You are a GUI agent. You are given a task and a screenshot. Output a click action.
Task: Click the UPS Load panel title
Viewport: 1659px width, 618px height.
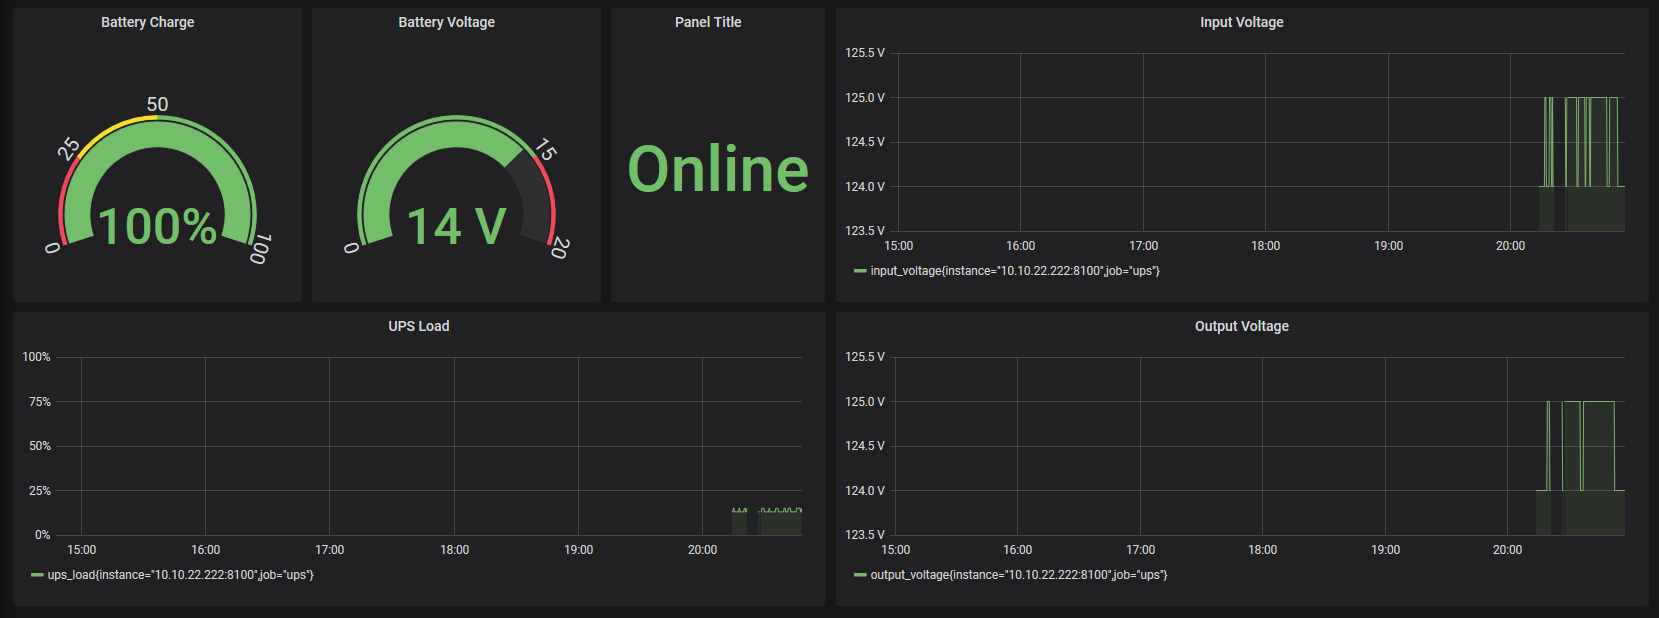(419, 326)
